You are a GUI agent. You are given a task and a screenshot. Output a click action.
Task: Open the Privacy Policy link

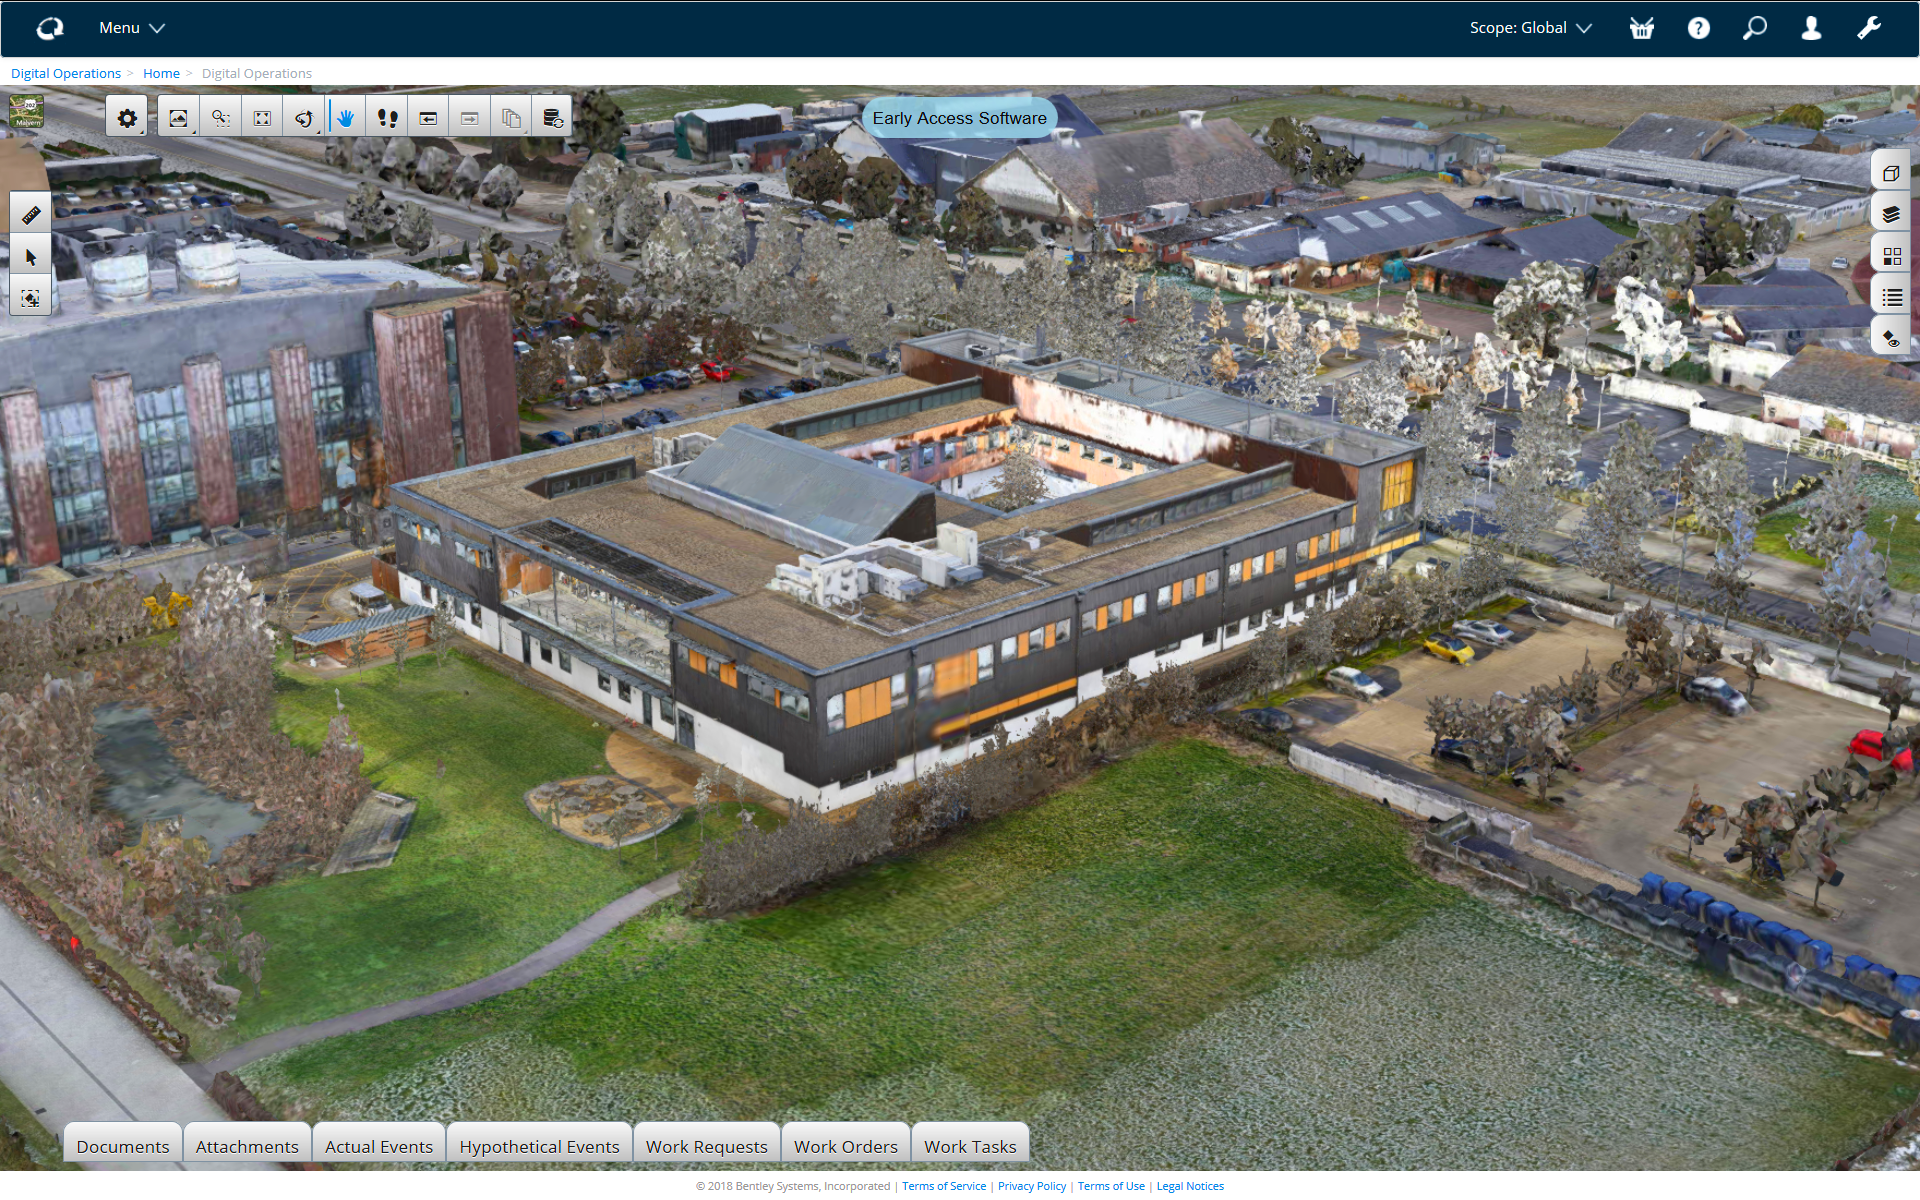(1031, 1186)
